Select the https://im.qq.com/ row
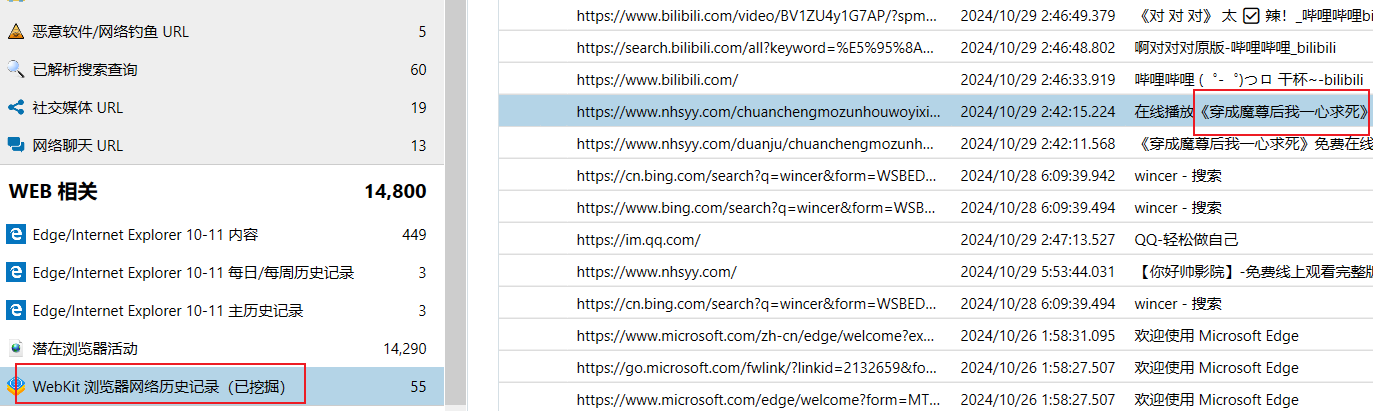 tap(935, 239)
